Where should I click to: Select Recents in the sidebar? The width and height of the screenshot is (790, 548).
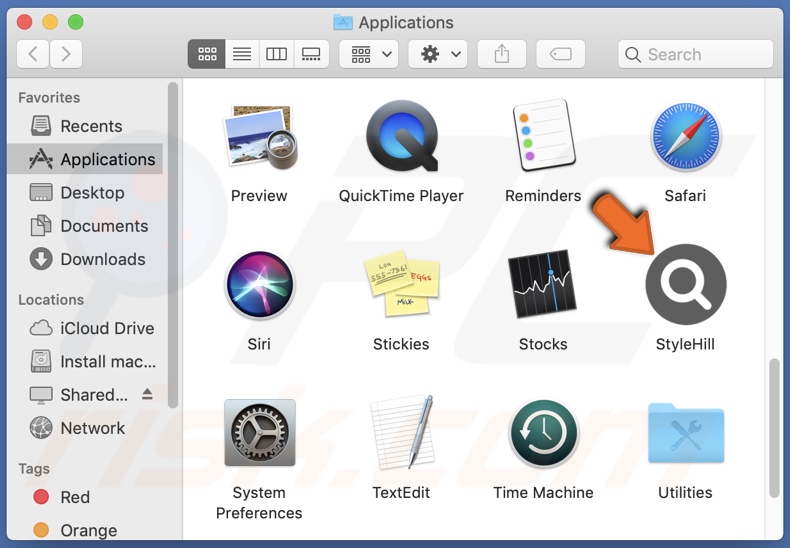pyautogui.click(x=86, y=126)
